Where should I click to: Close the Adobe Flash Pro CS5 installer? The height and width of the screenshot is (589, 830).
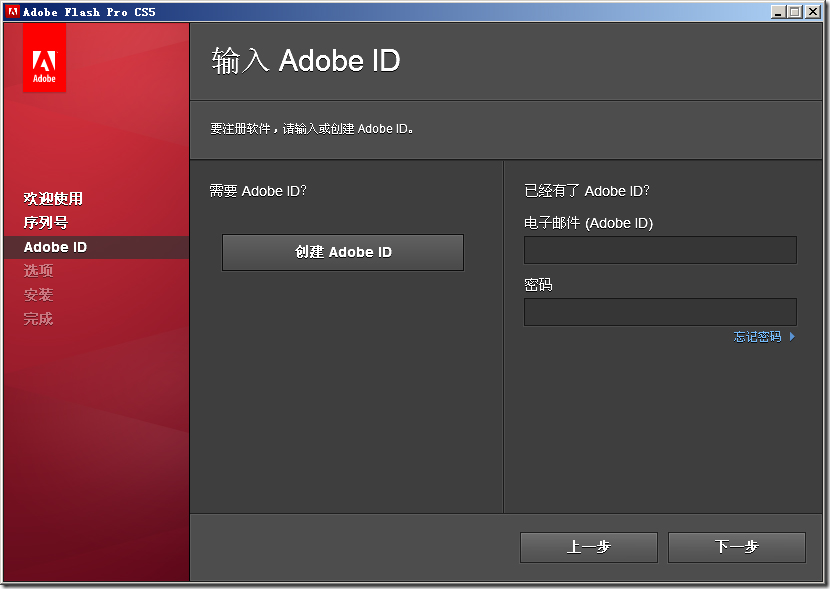[x=813, y=12]
